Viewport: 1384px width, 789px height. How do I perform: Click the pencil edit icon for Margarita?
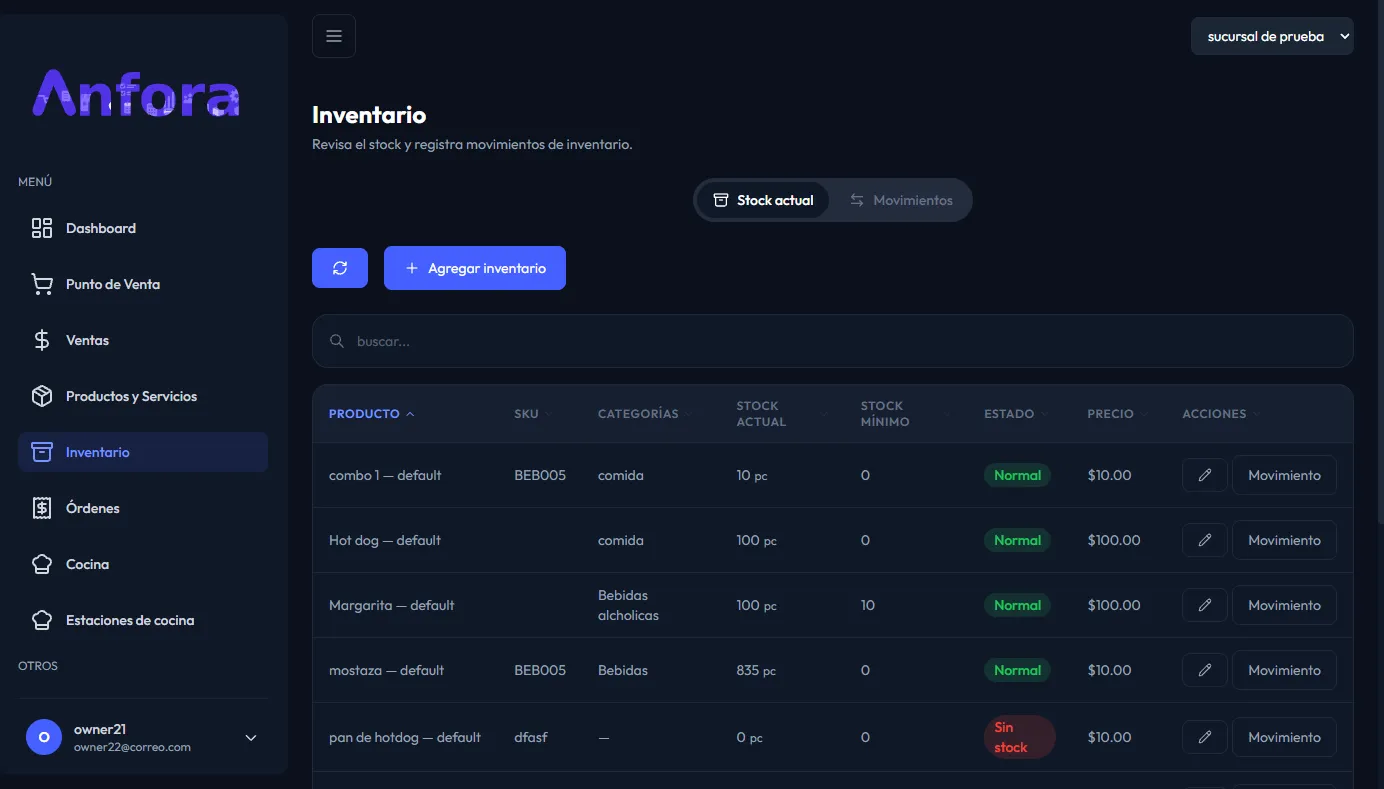[x=1205, y=605]
